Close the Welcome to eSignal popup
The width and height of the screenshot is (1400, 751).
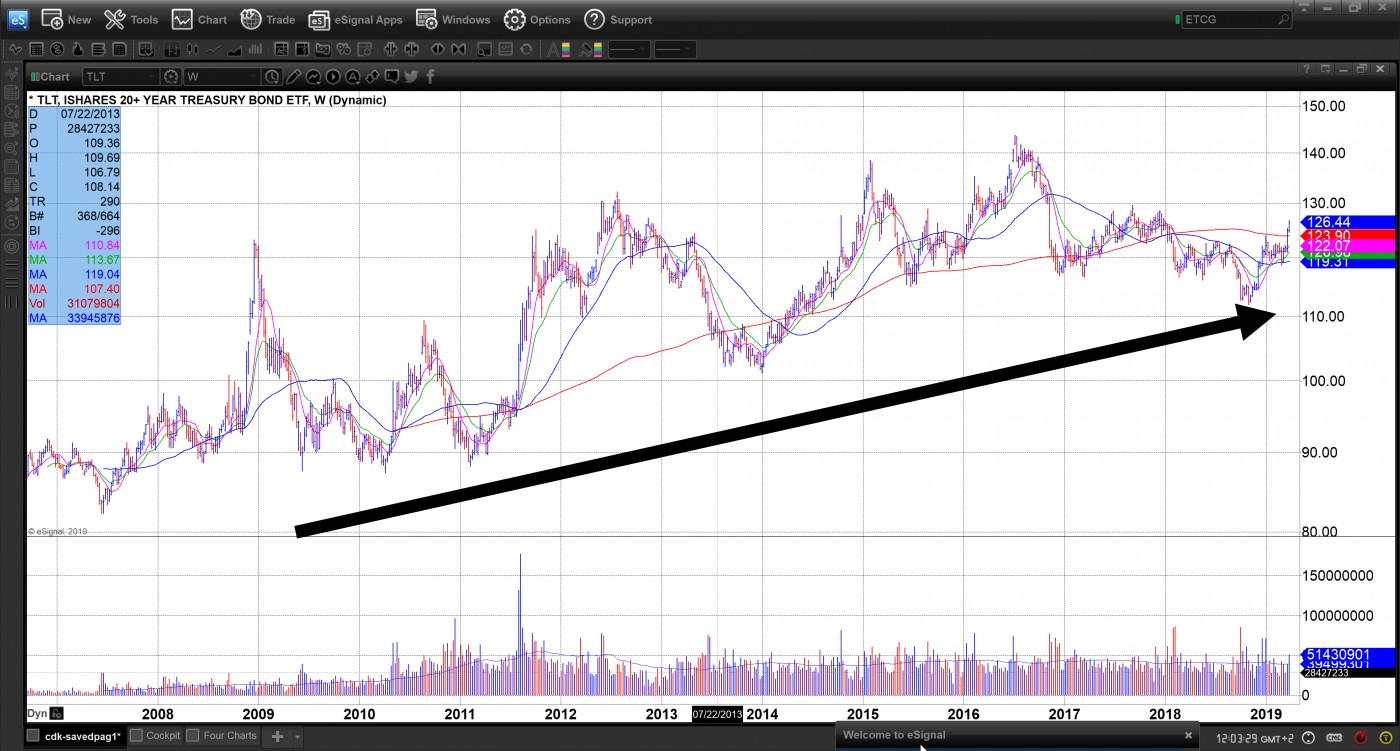[x=1188, y=735]
